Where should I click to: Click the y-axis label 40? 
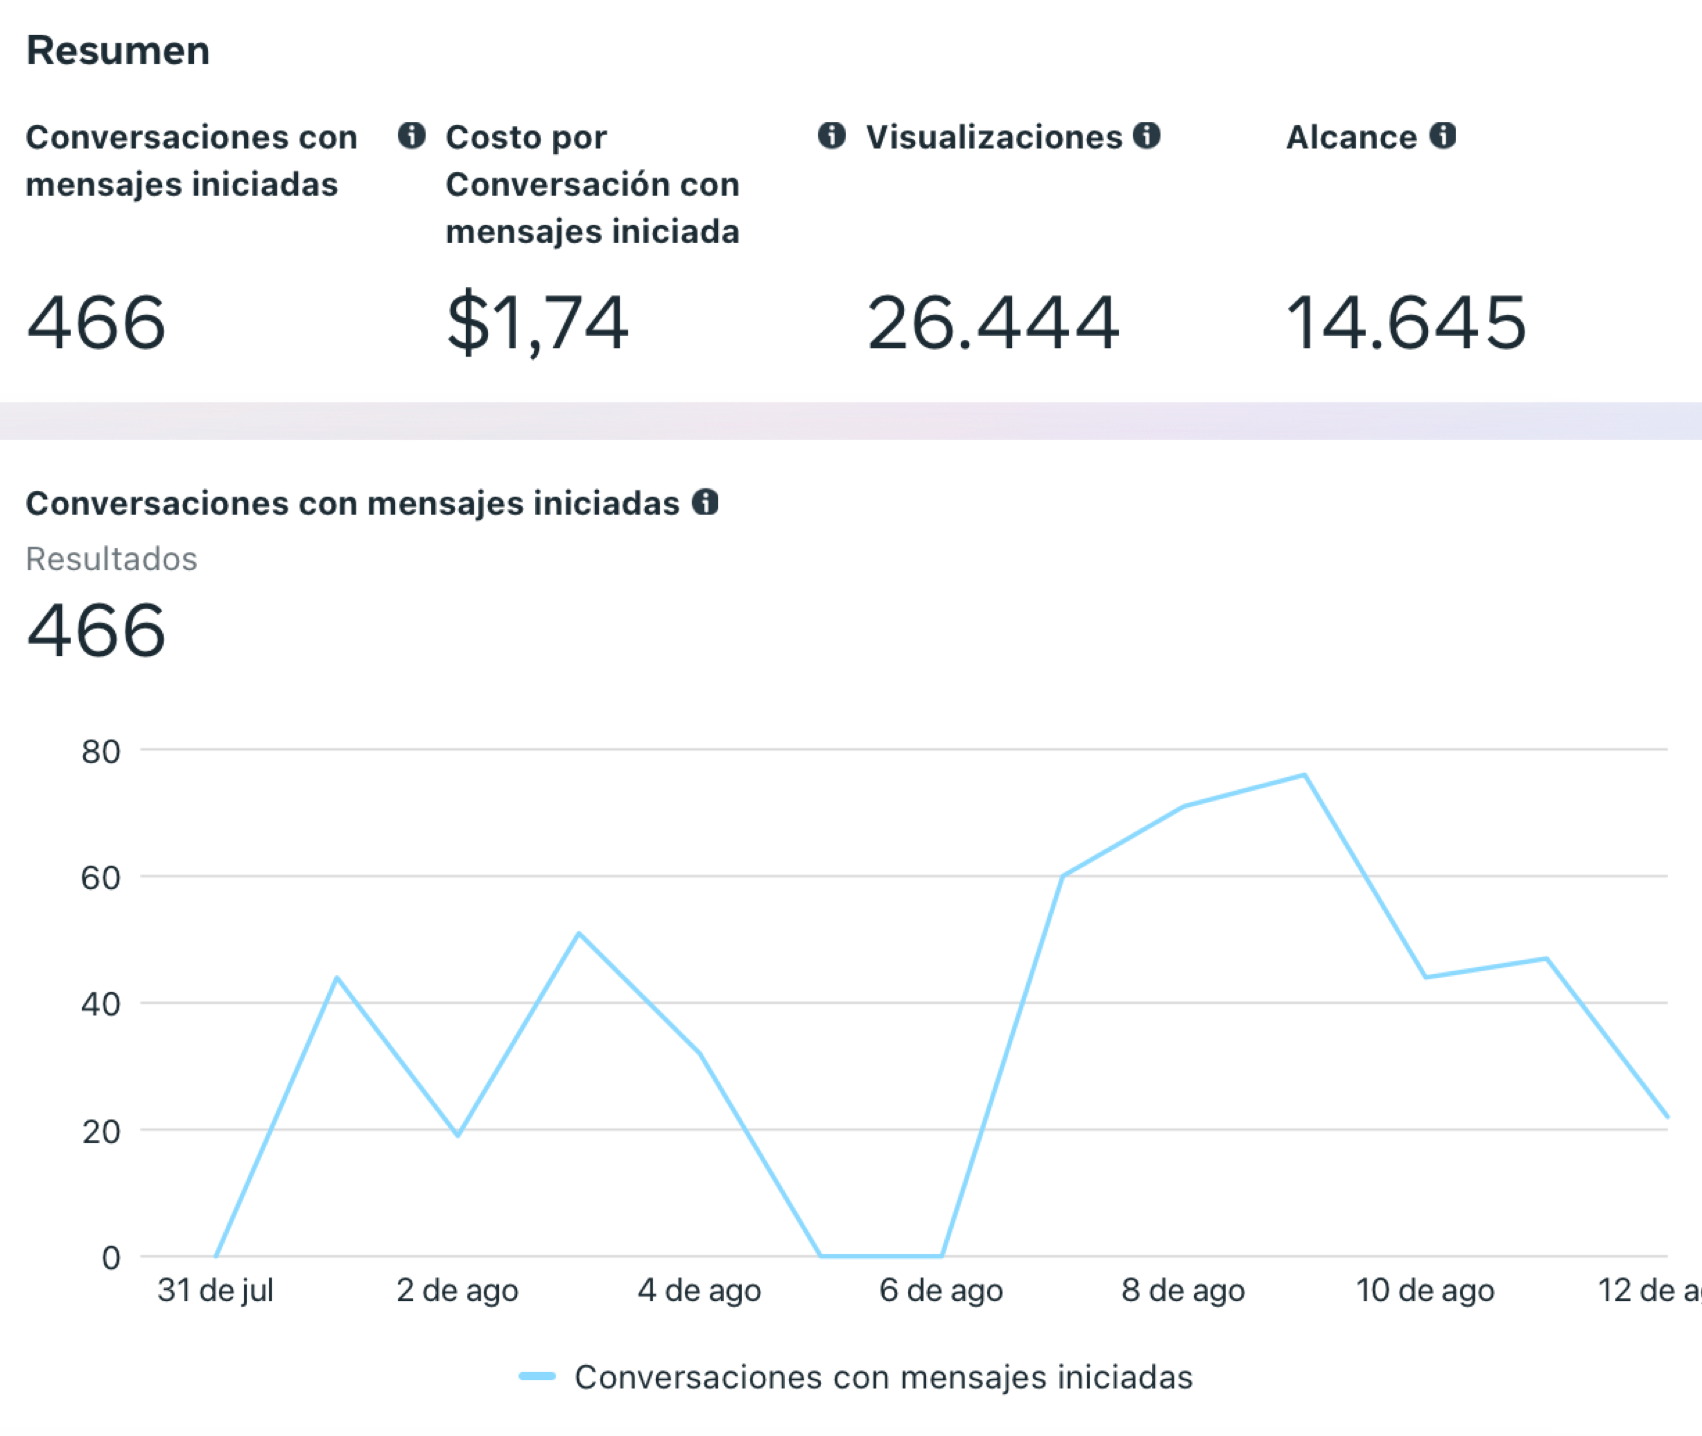(101, 1004)
